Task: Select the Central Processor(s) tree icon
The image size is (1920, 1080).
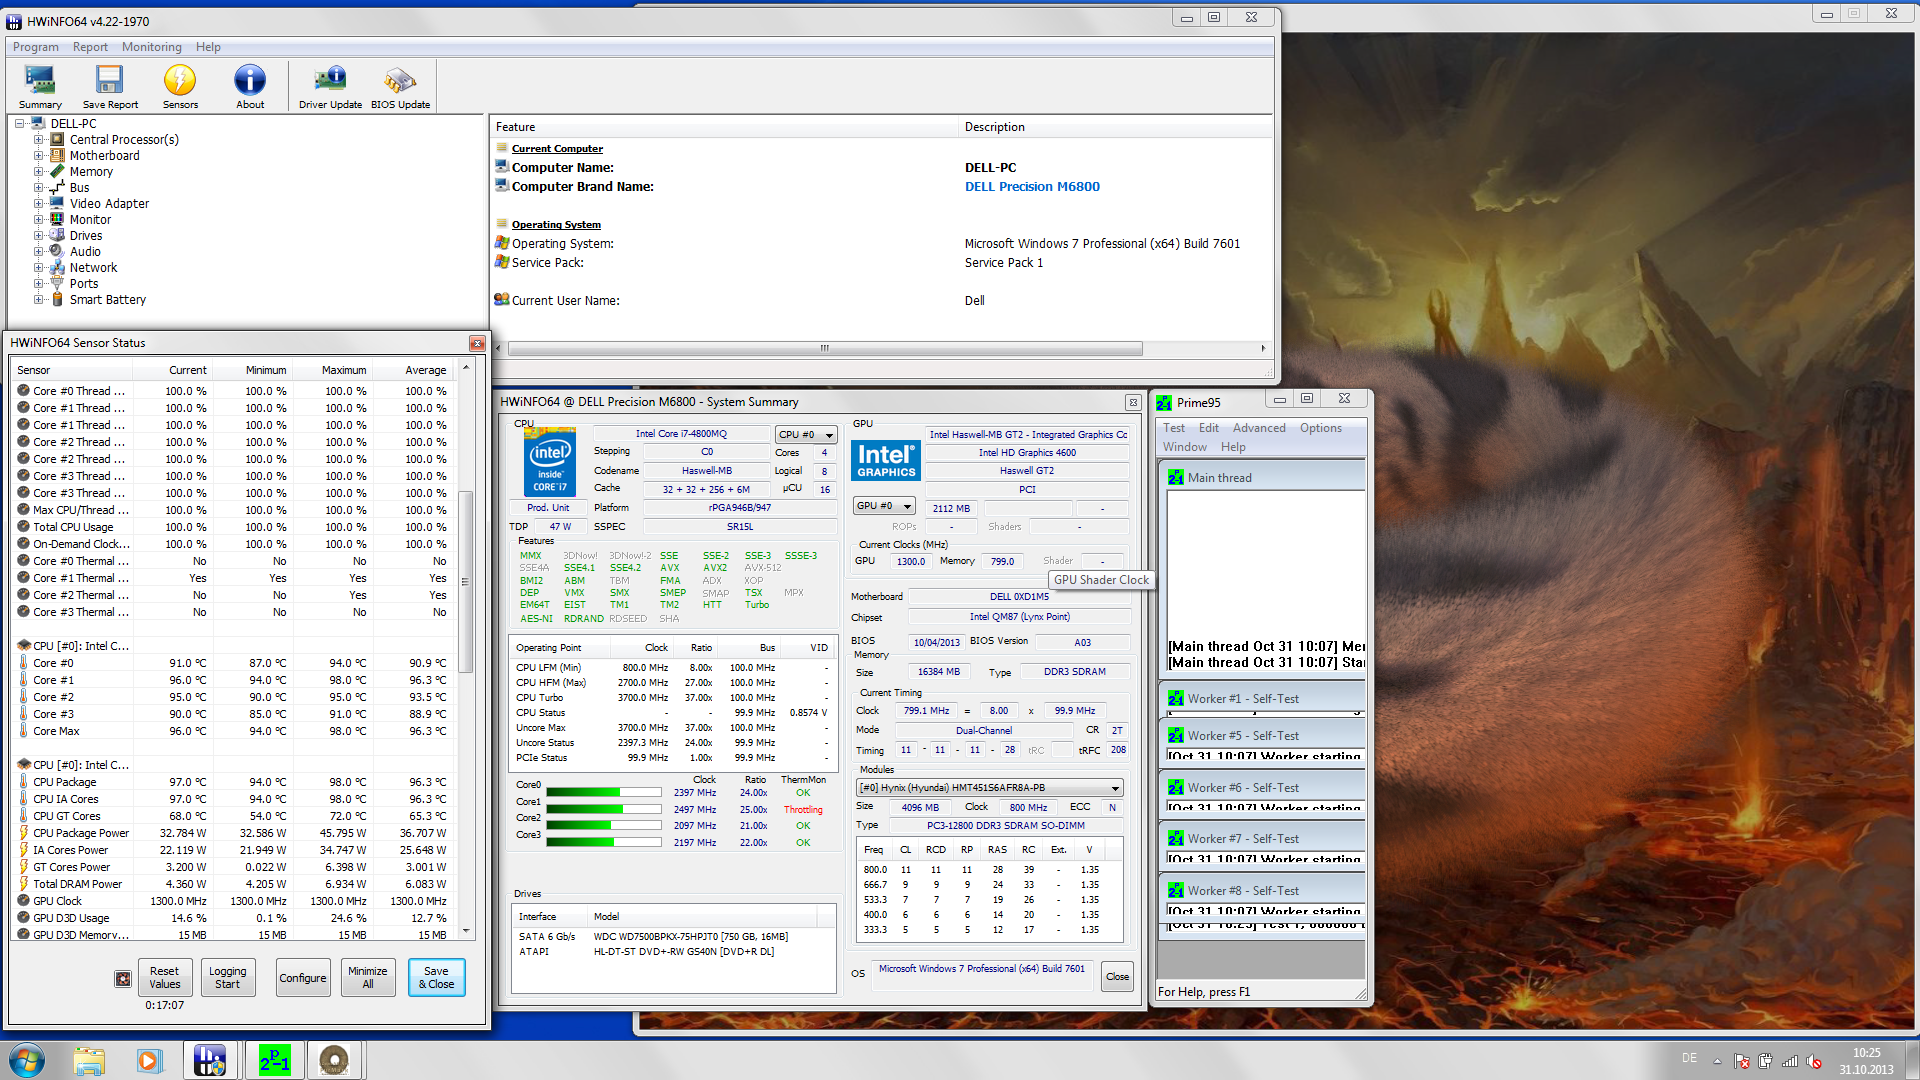Action: tap(58, 140)
